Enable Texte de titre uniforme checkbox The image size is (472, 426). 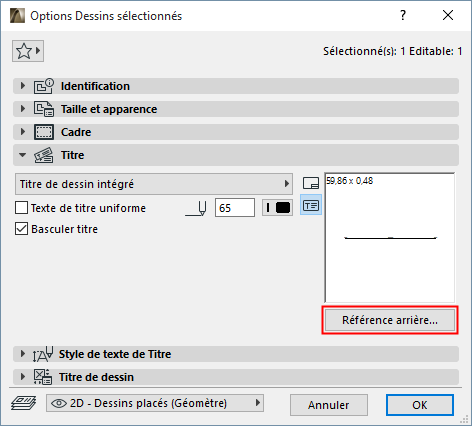click(x=21, y=208)
